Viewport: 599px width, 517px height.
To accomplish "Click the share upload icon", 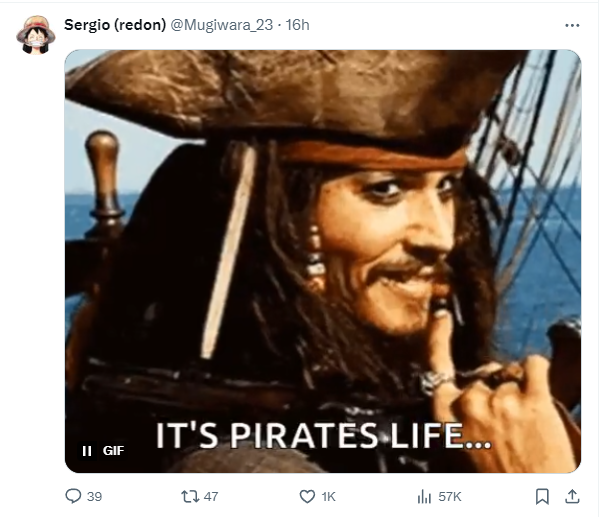I will 572,496.
